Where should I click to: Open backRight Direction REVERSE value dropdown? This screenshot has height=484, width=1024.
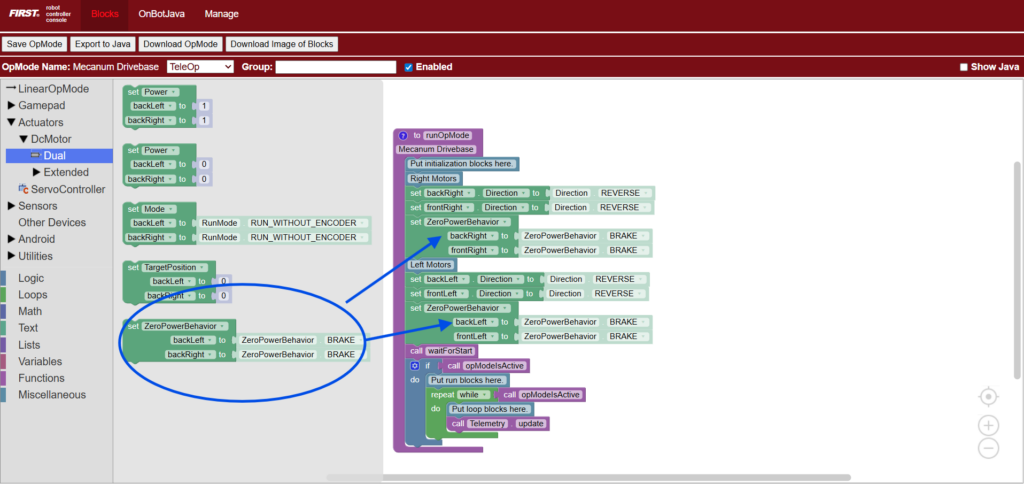[x=624, y=193]
